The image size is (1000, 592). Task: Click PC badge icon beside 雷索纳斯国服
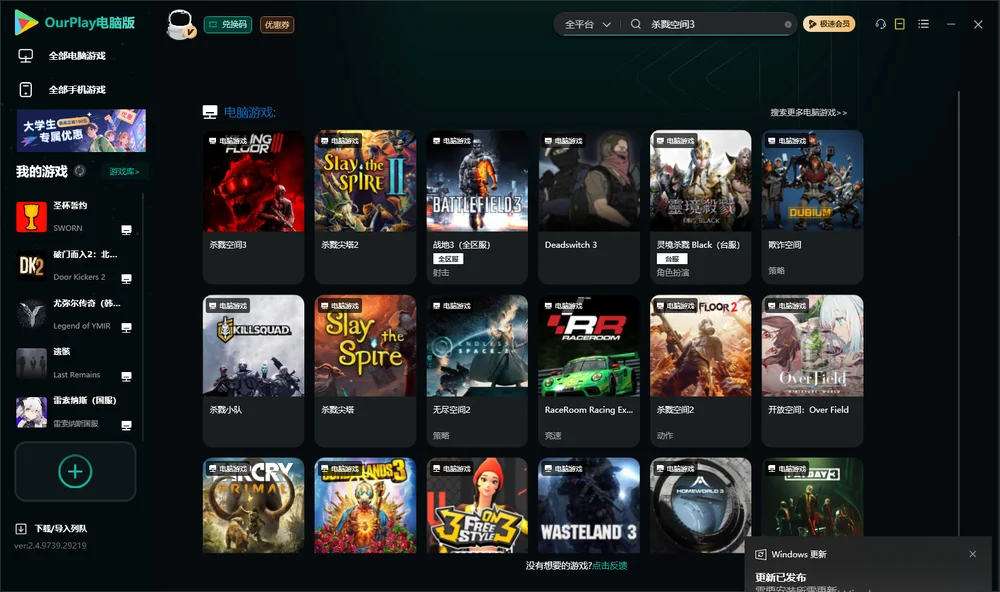[126, 426]
